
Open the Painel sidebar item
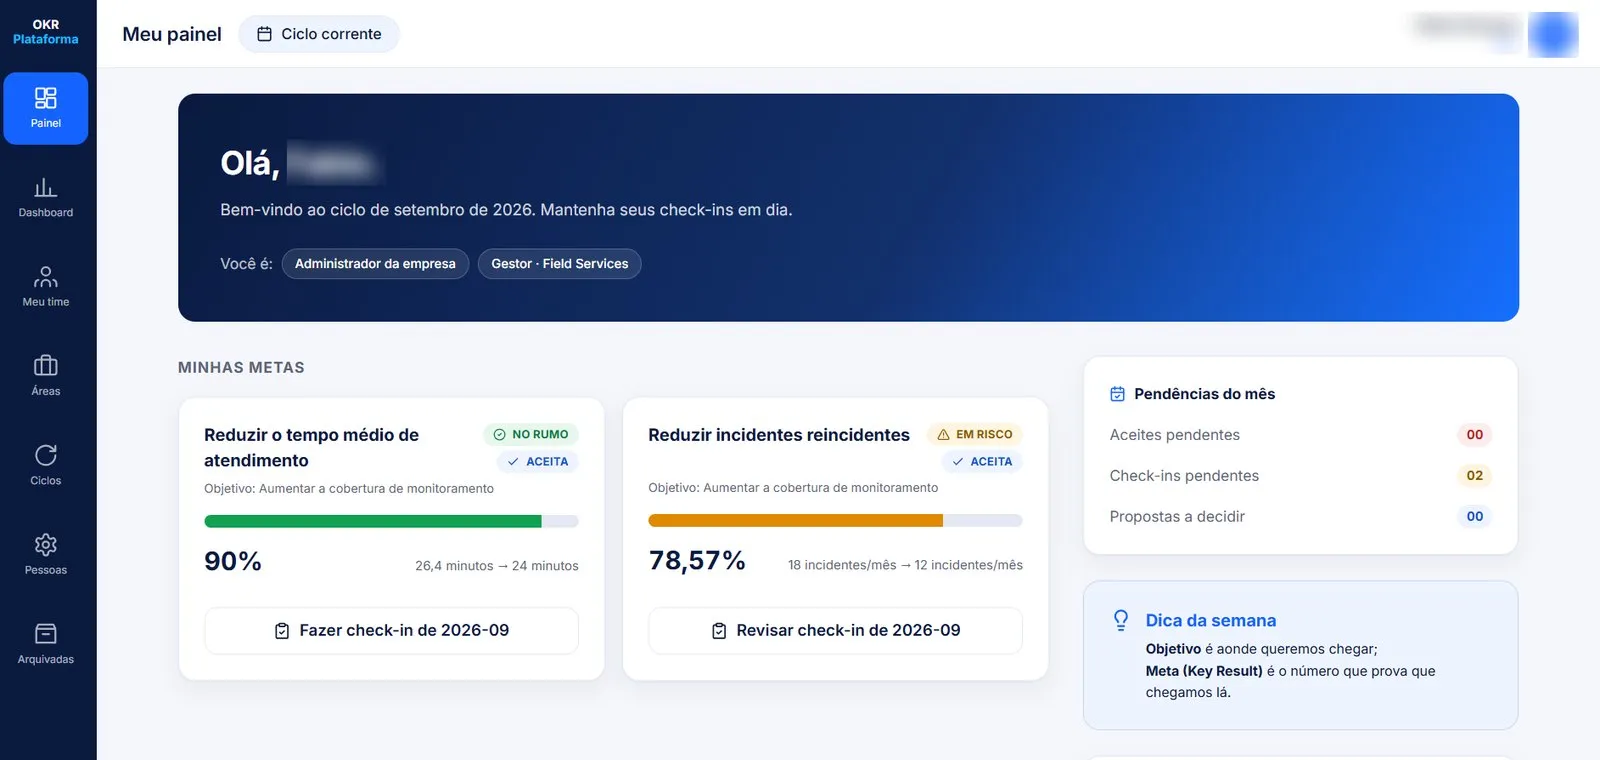click(45, 108)
